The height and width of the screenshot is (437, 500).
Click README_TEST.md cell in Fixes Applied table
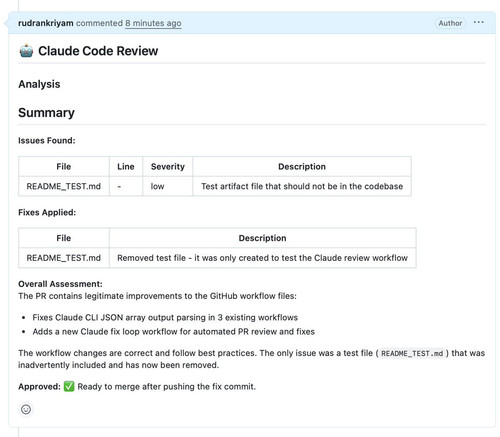64,258
